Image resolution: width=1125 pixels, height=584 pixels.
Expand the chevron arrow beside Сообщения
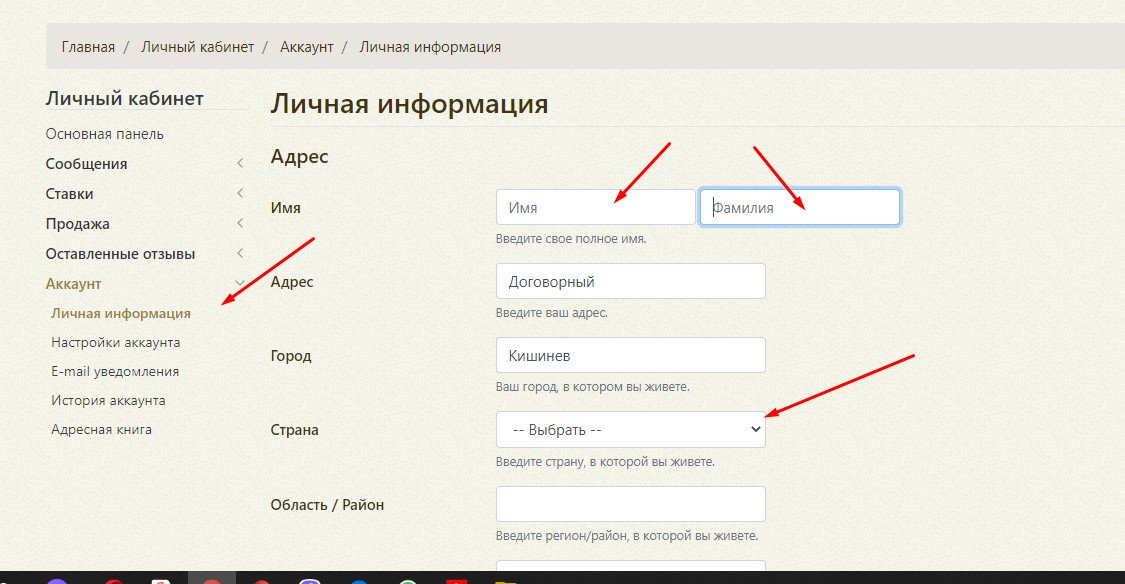pos(240,164)
